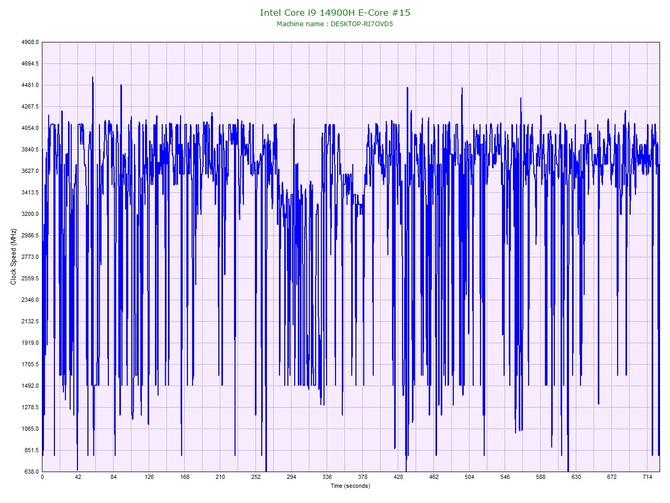Click the x-axis tick label 84
Viewport: 670px width, 503px height.
click(x=114, y=477)
